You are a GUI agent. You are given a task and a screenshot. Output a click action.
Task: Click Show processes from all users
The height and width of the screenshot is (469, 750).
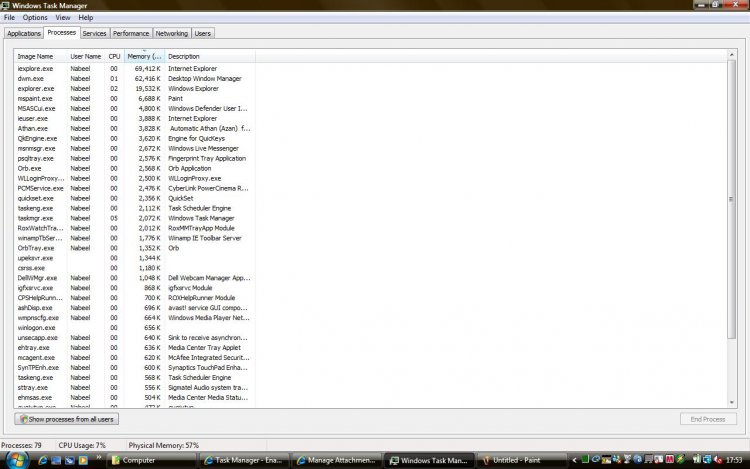[x=66, y=419]
